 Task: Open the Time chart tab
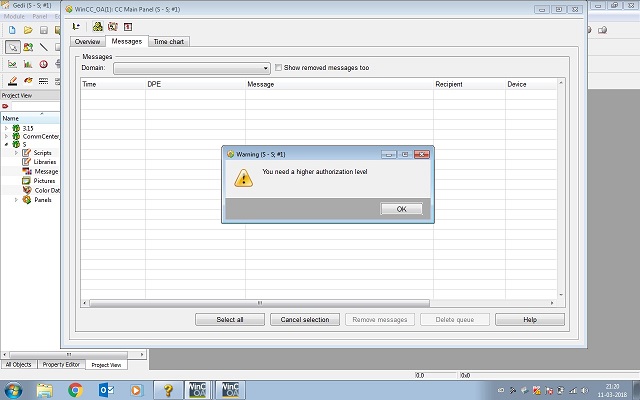pyautogui.click(x=169, y=42)
